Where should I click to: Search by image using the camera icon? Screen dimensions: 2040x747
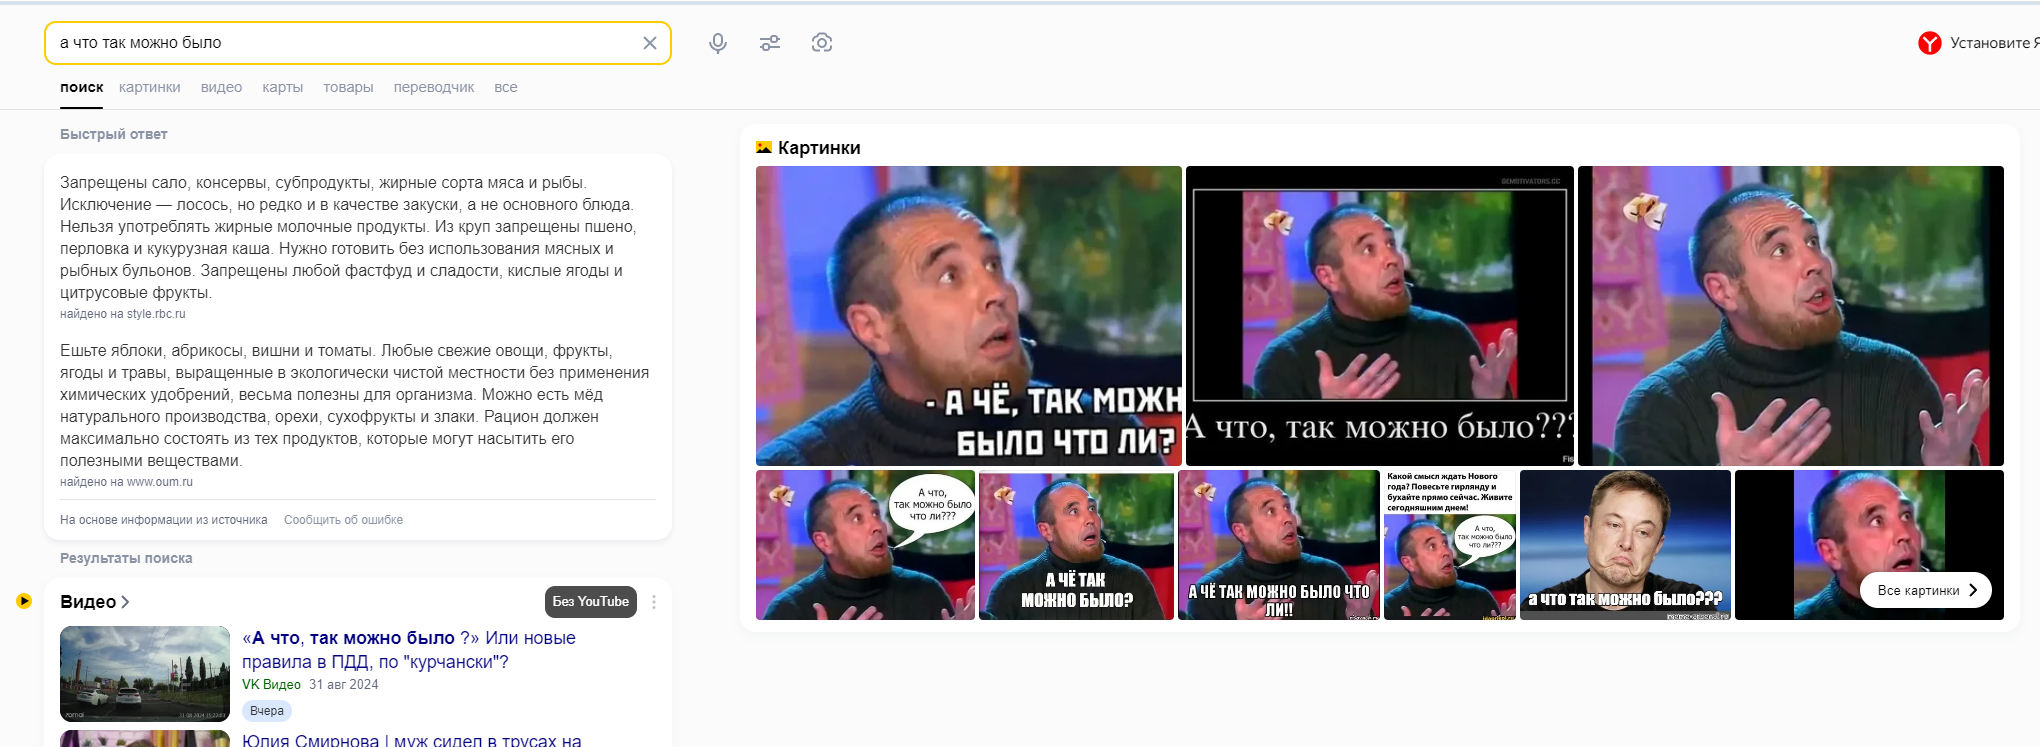822,43
